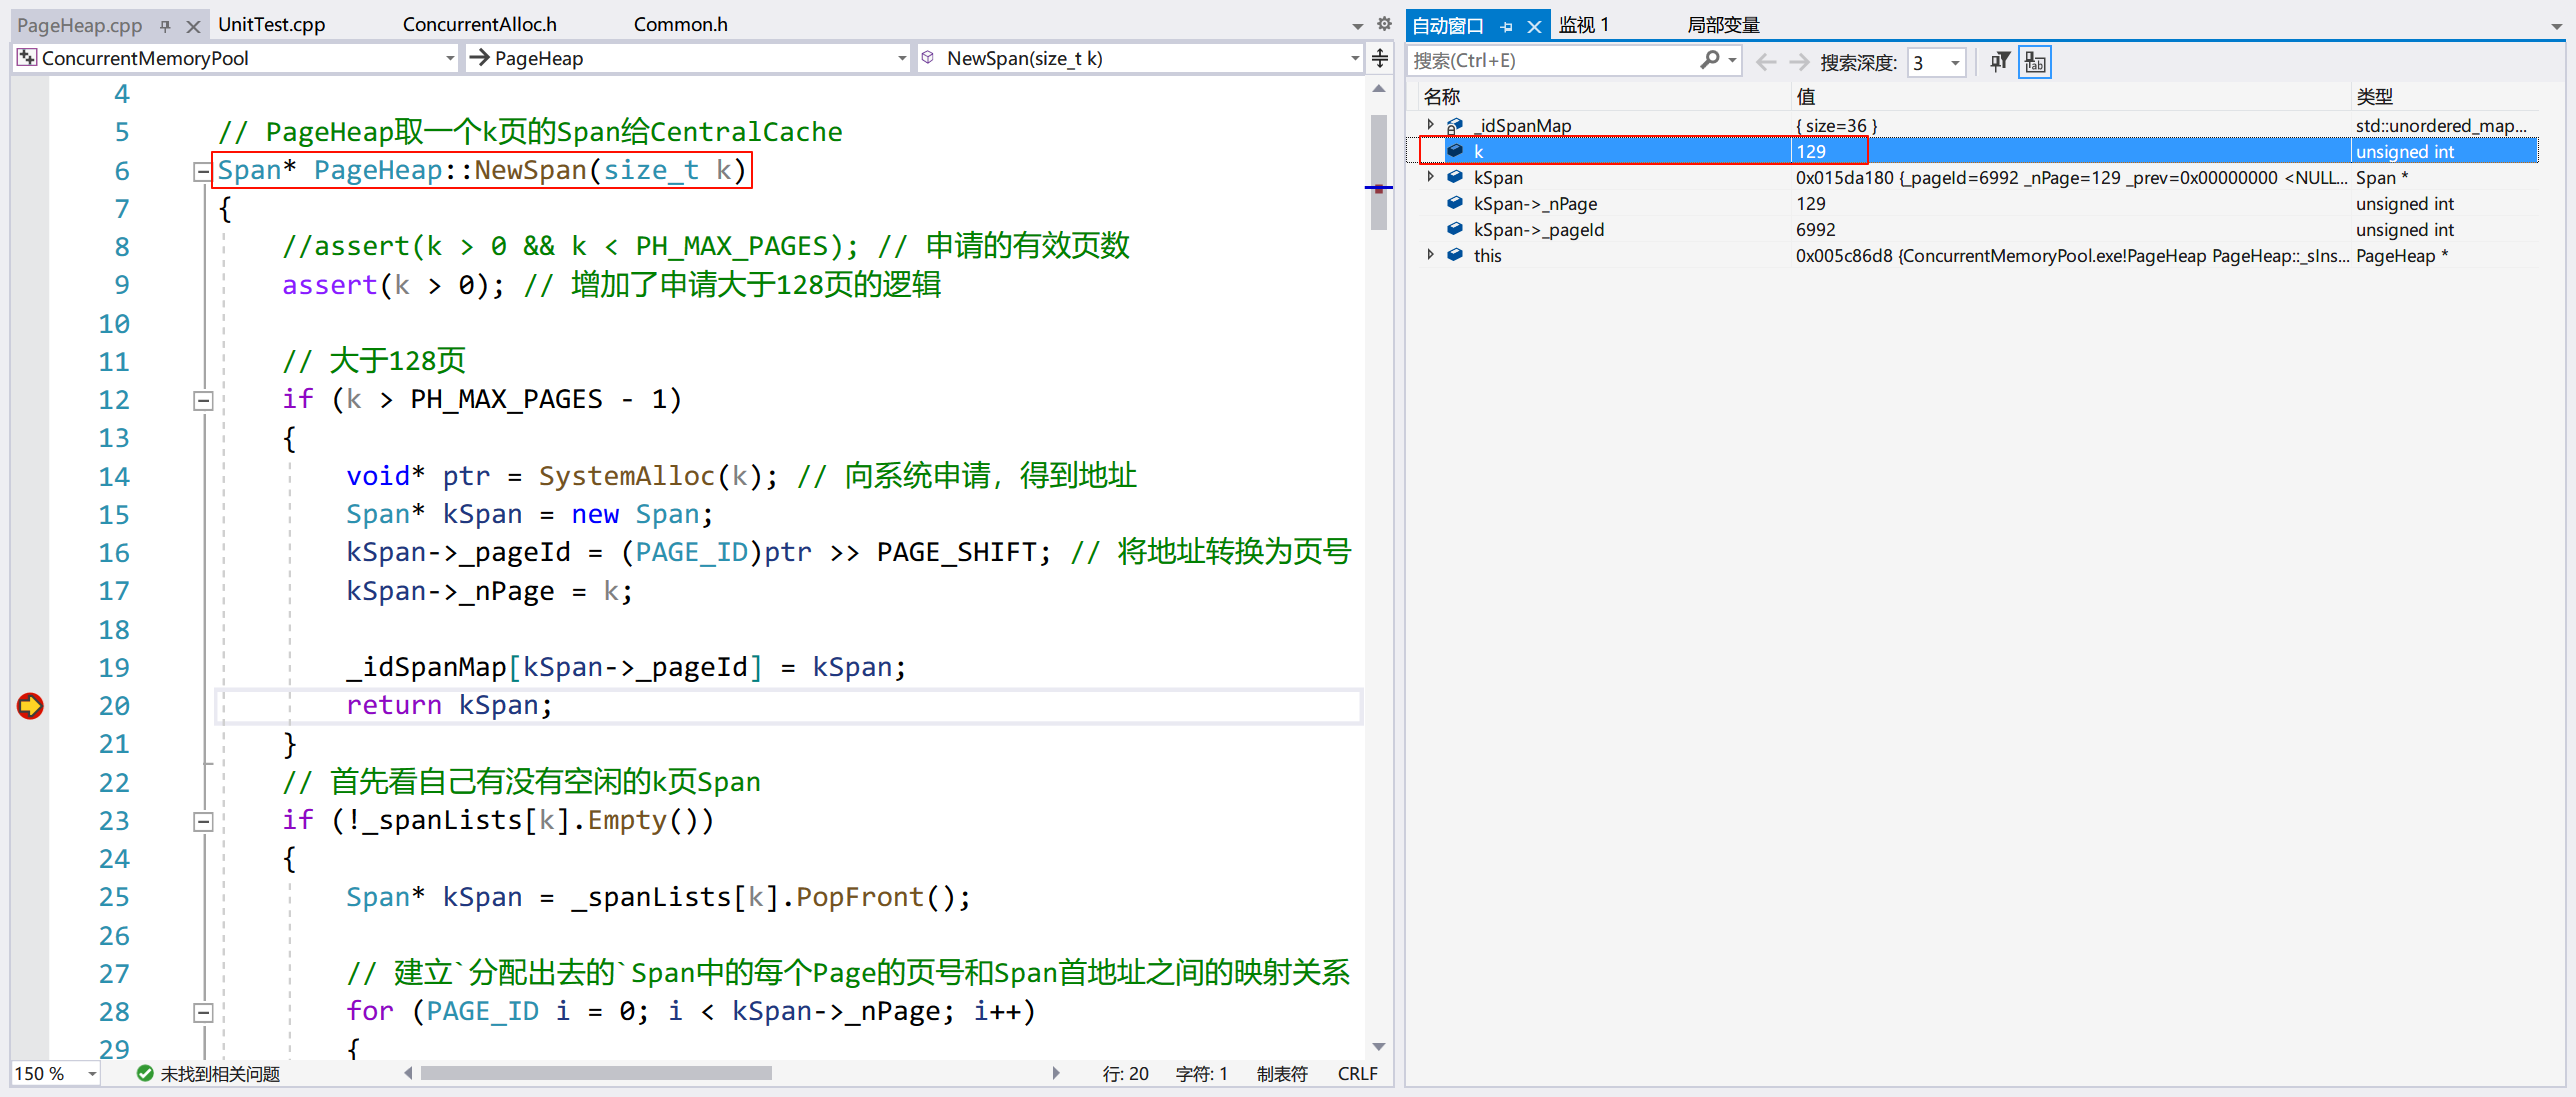Click the search forward arrow icon

pos(1799,62)
